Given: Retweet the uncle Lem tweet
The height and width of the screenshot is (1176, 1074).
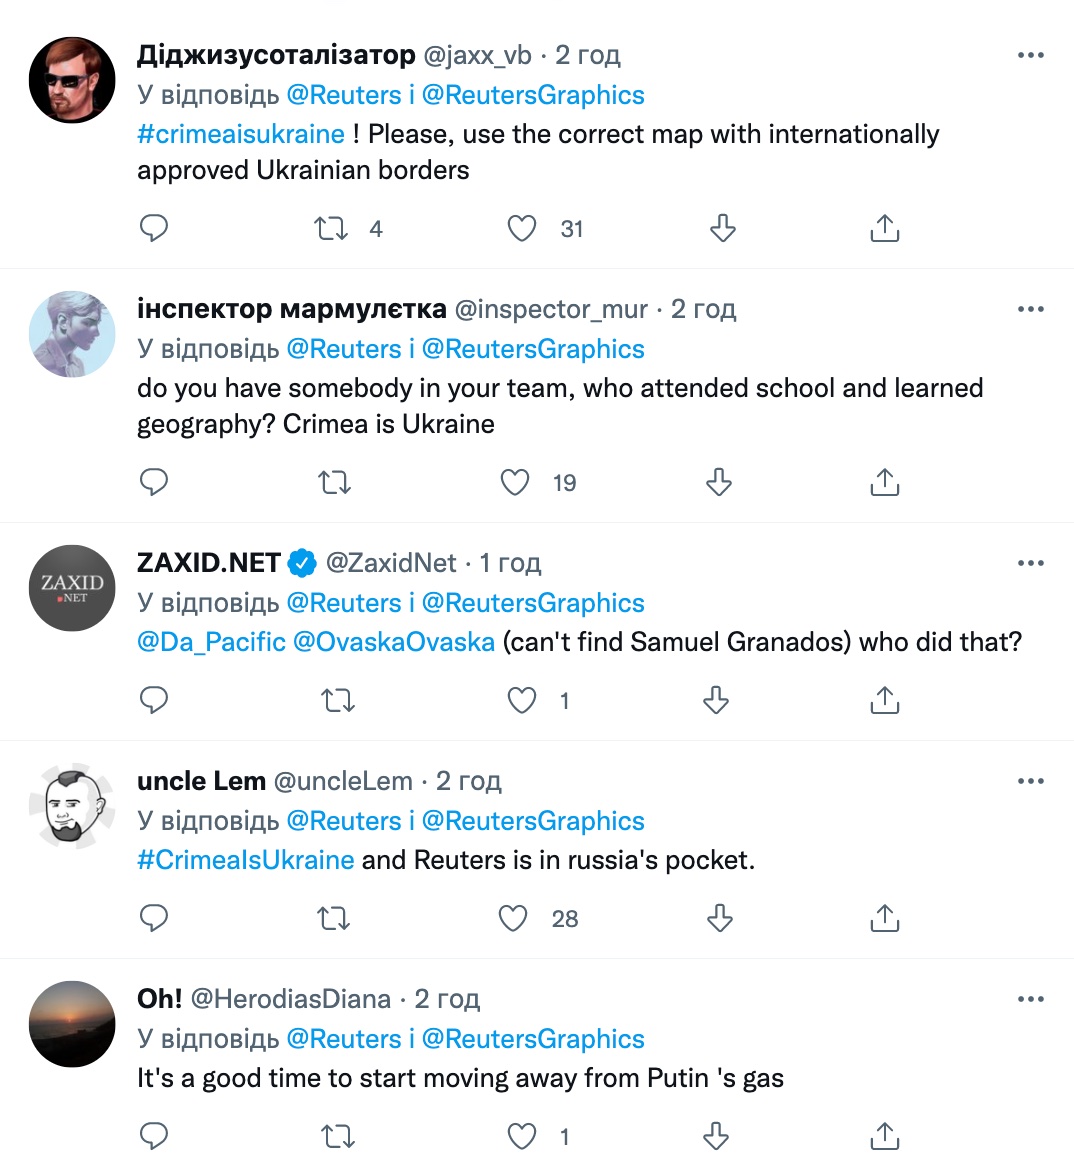Looking at the screenshot, I should (x=333, y=918).
